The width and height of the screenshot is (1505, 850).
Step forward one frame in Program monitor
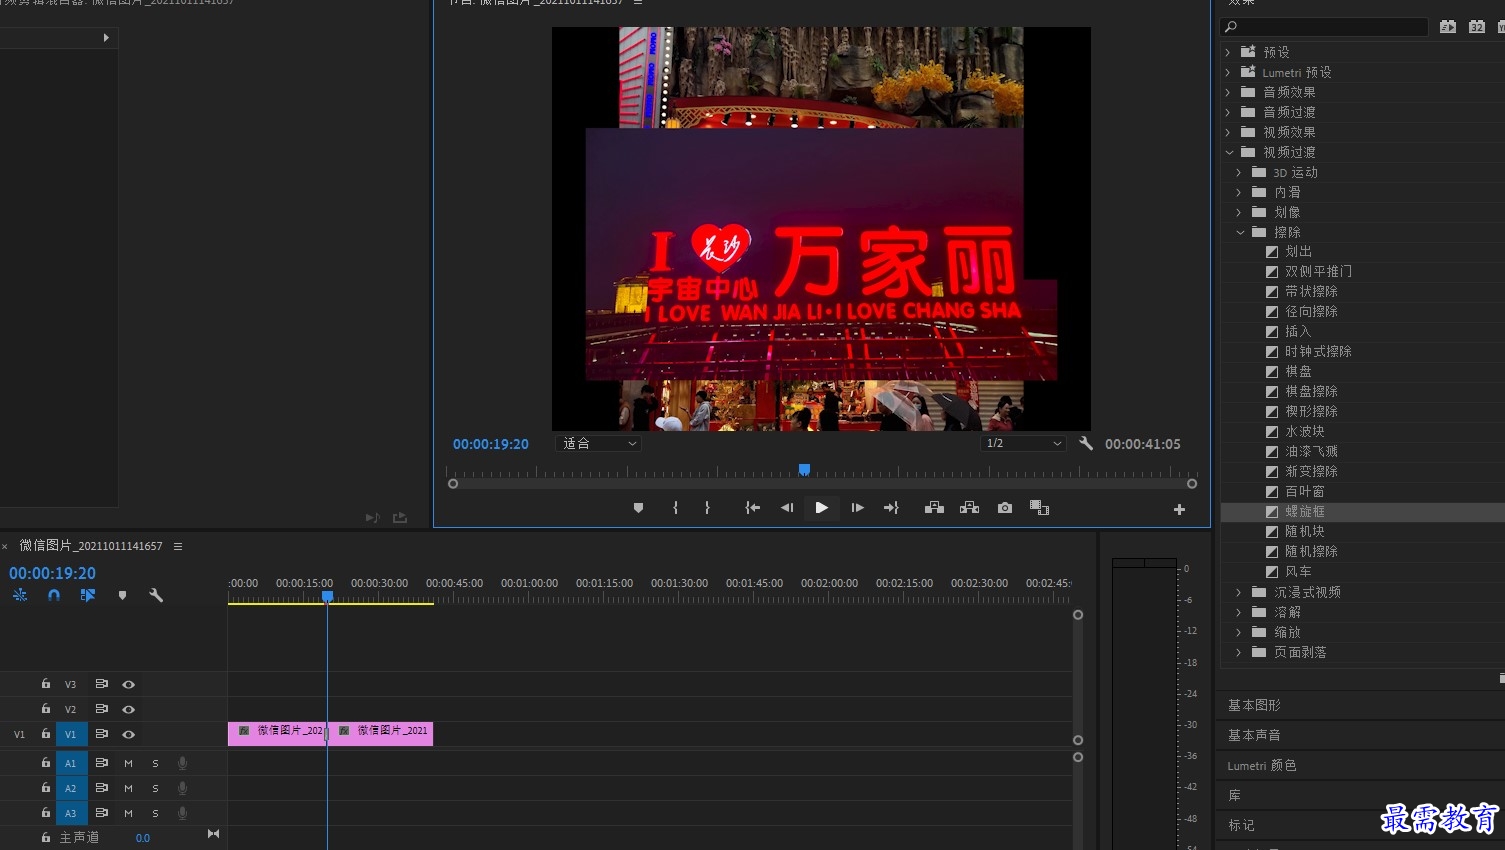click(857, 508)
